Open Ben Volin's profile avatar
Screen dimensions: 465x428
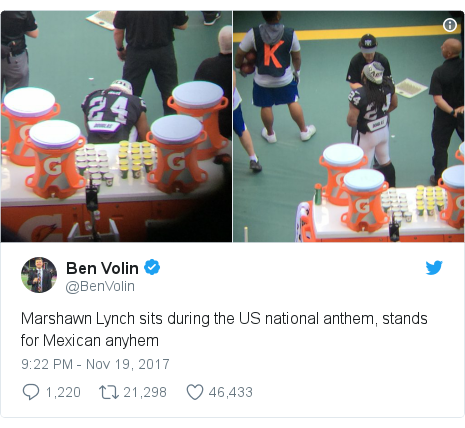pos(39,275)
